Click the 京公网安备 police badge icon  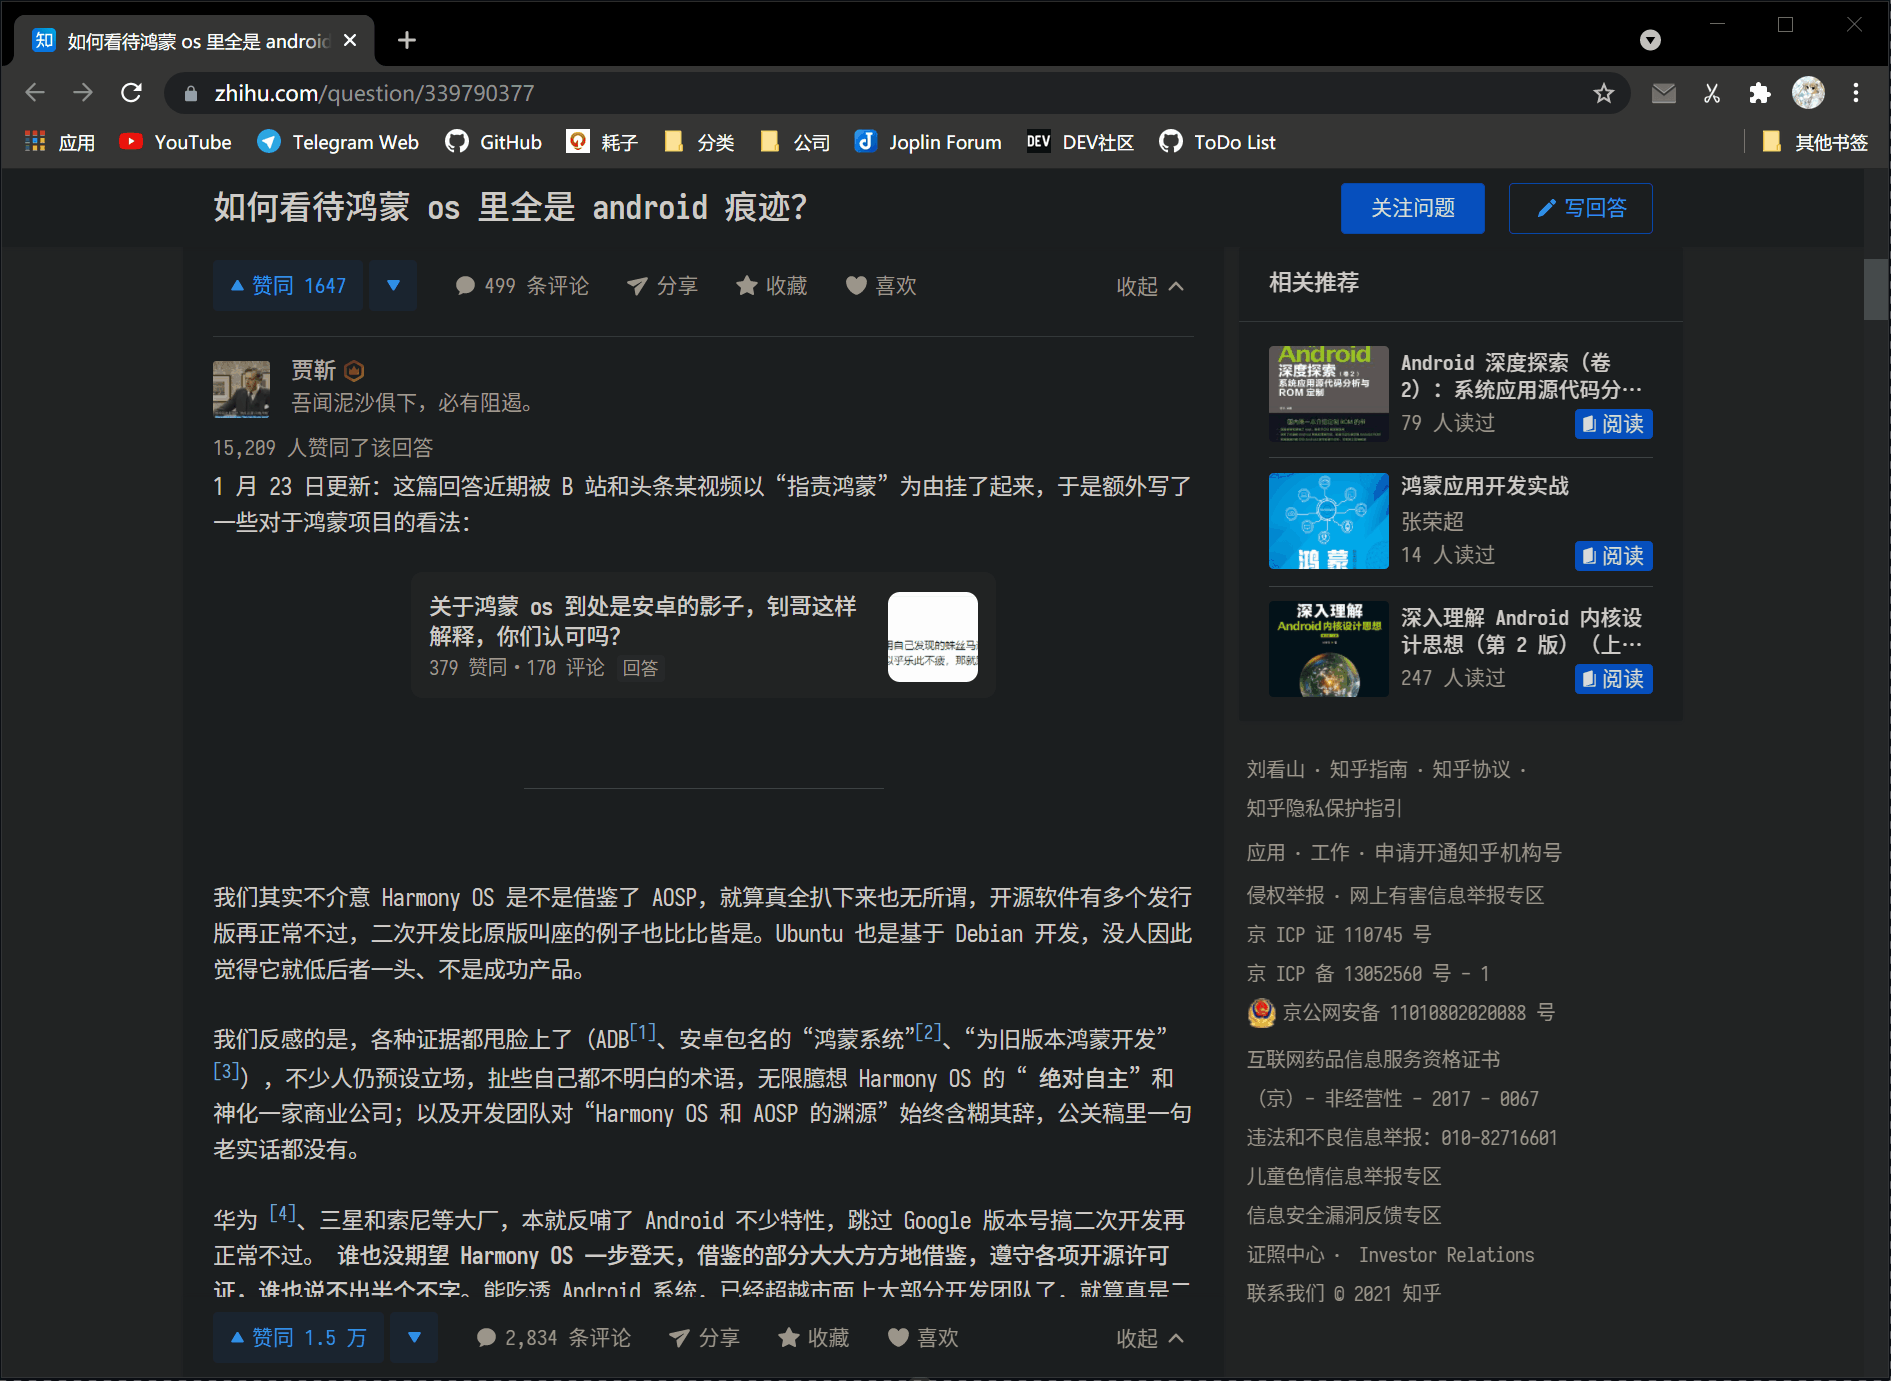[x=1262, y=1012]
